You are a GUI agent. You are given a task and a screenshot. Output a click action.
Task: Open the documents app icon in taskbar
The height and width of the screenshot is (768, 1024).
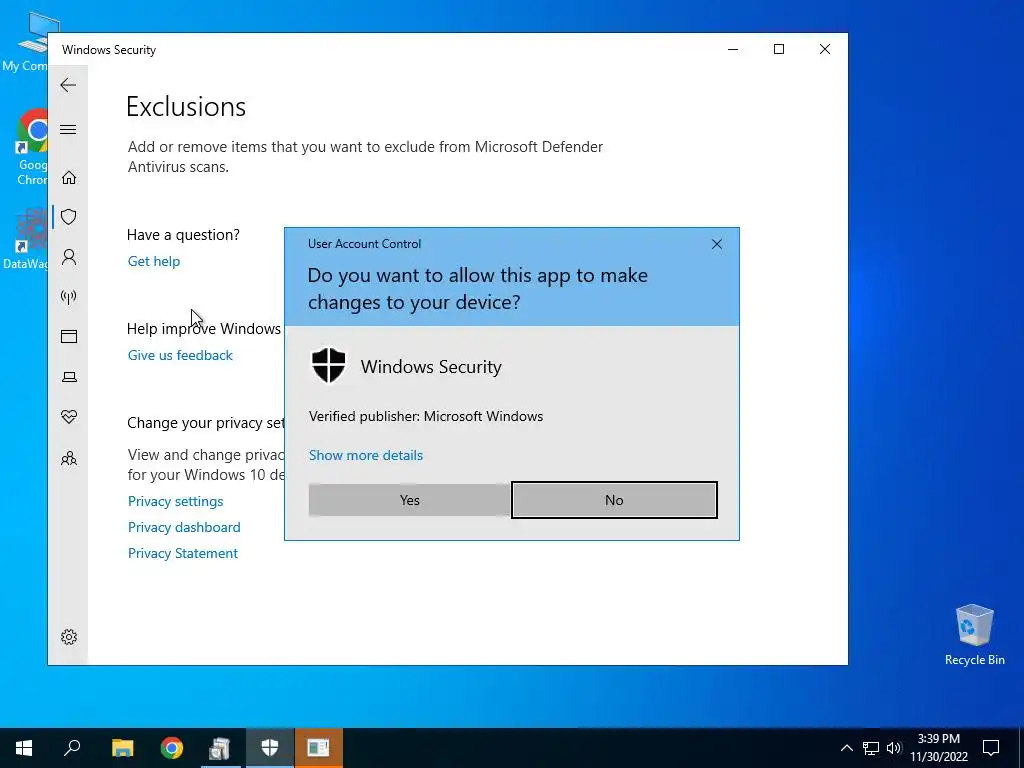coord(220,748)
